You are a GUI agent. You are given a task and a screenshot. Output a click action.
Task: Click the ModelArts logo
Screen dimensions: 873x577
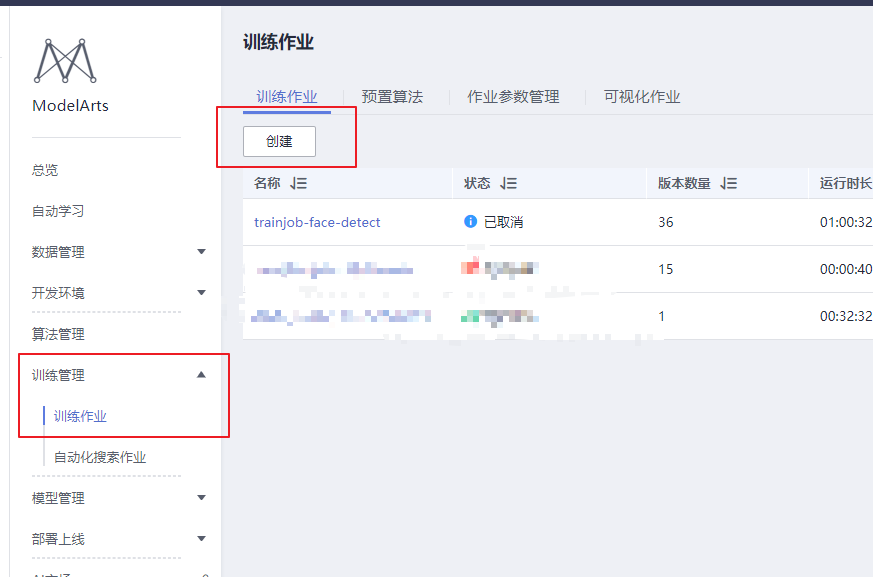[x=64, y=62]
